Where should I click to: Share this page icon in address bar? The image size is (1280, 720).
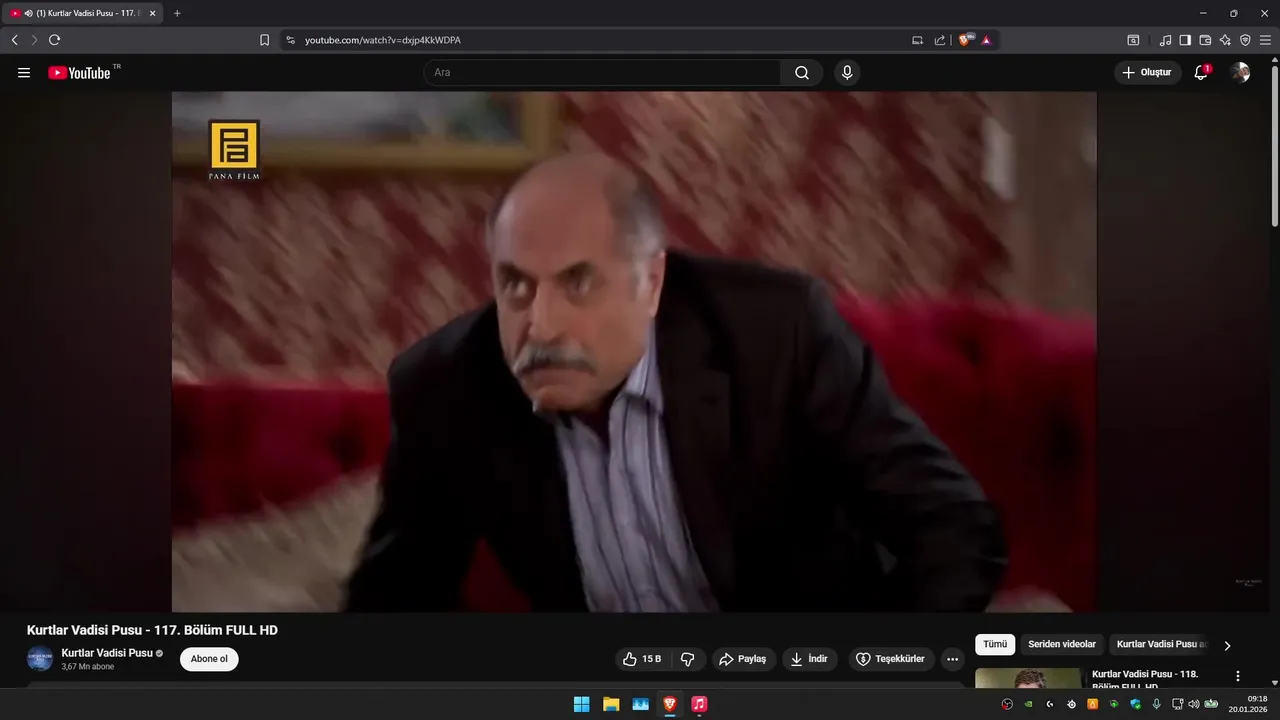(x=940, y=40)
